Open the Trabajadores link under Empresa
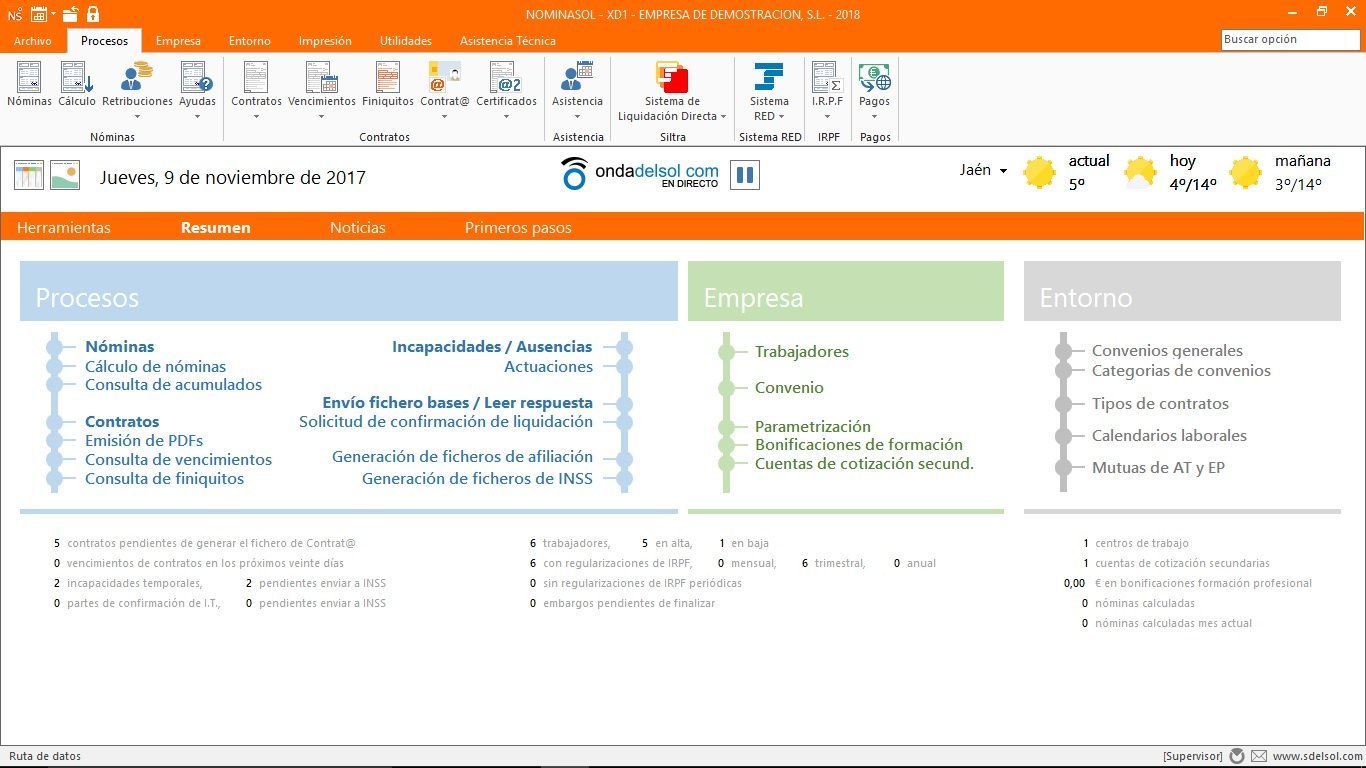 point(801,351)
